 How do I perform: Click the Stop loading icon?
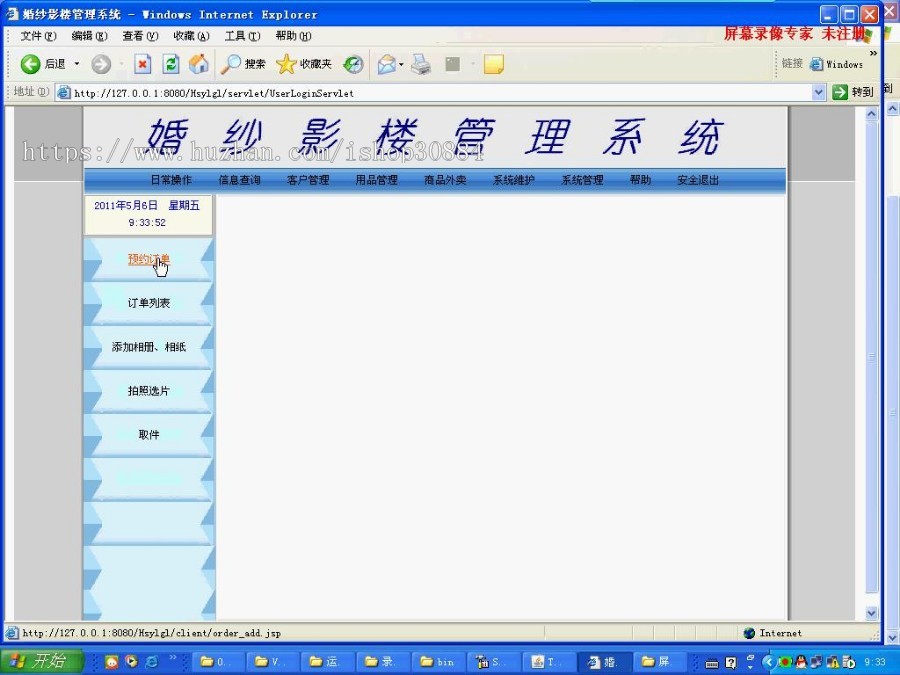pos(143,63)
